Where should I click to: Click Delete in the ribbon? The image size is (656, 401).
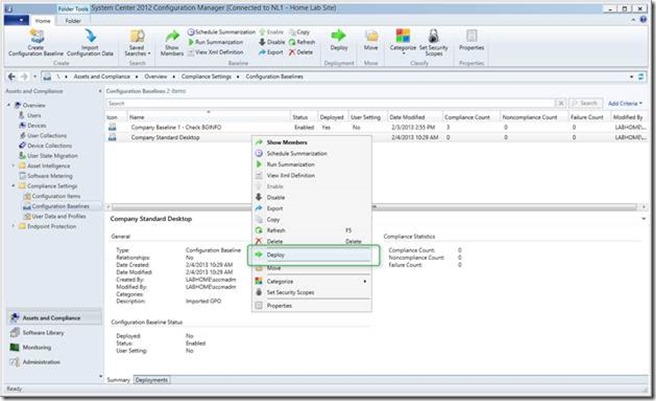301,52
